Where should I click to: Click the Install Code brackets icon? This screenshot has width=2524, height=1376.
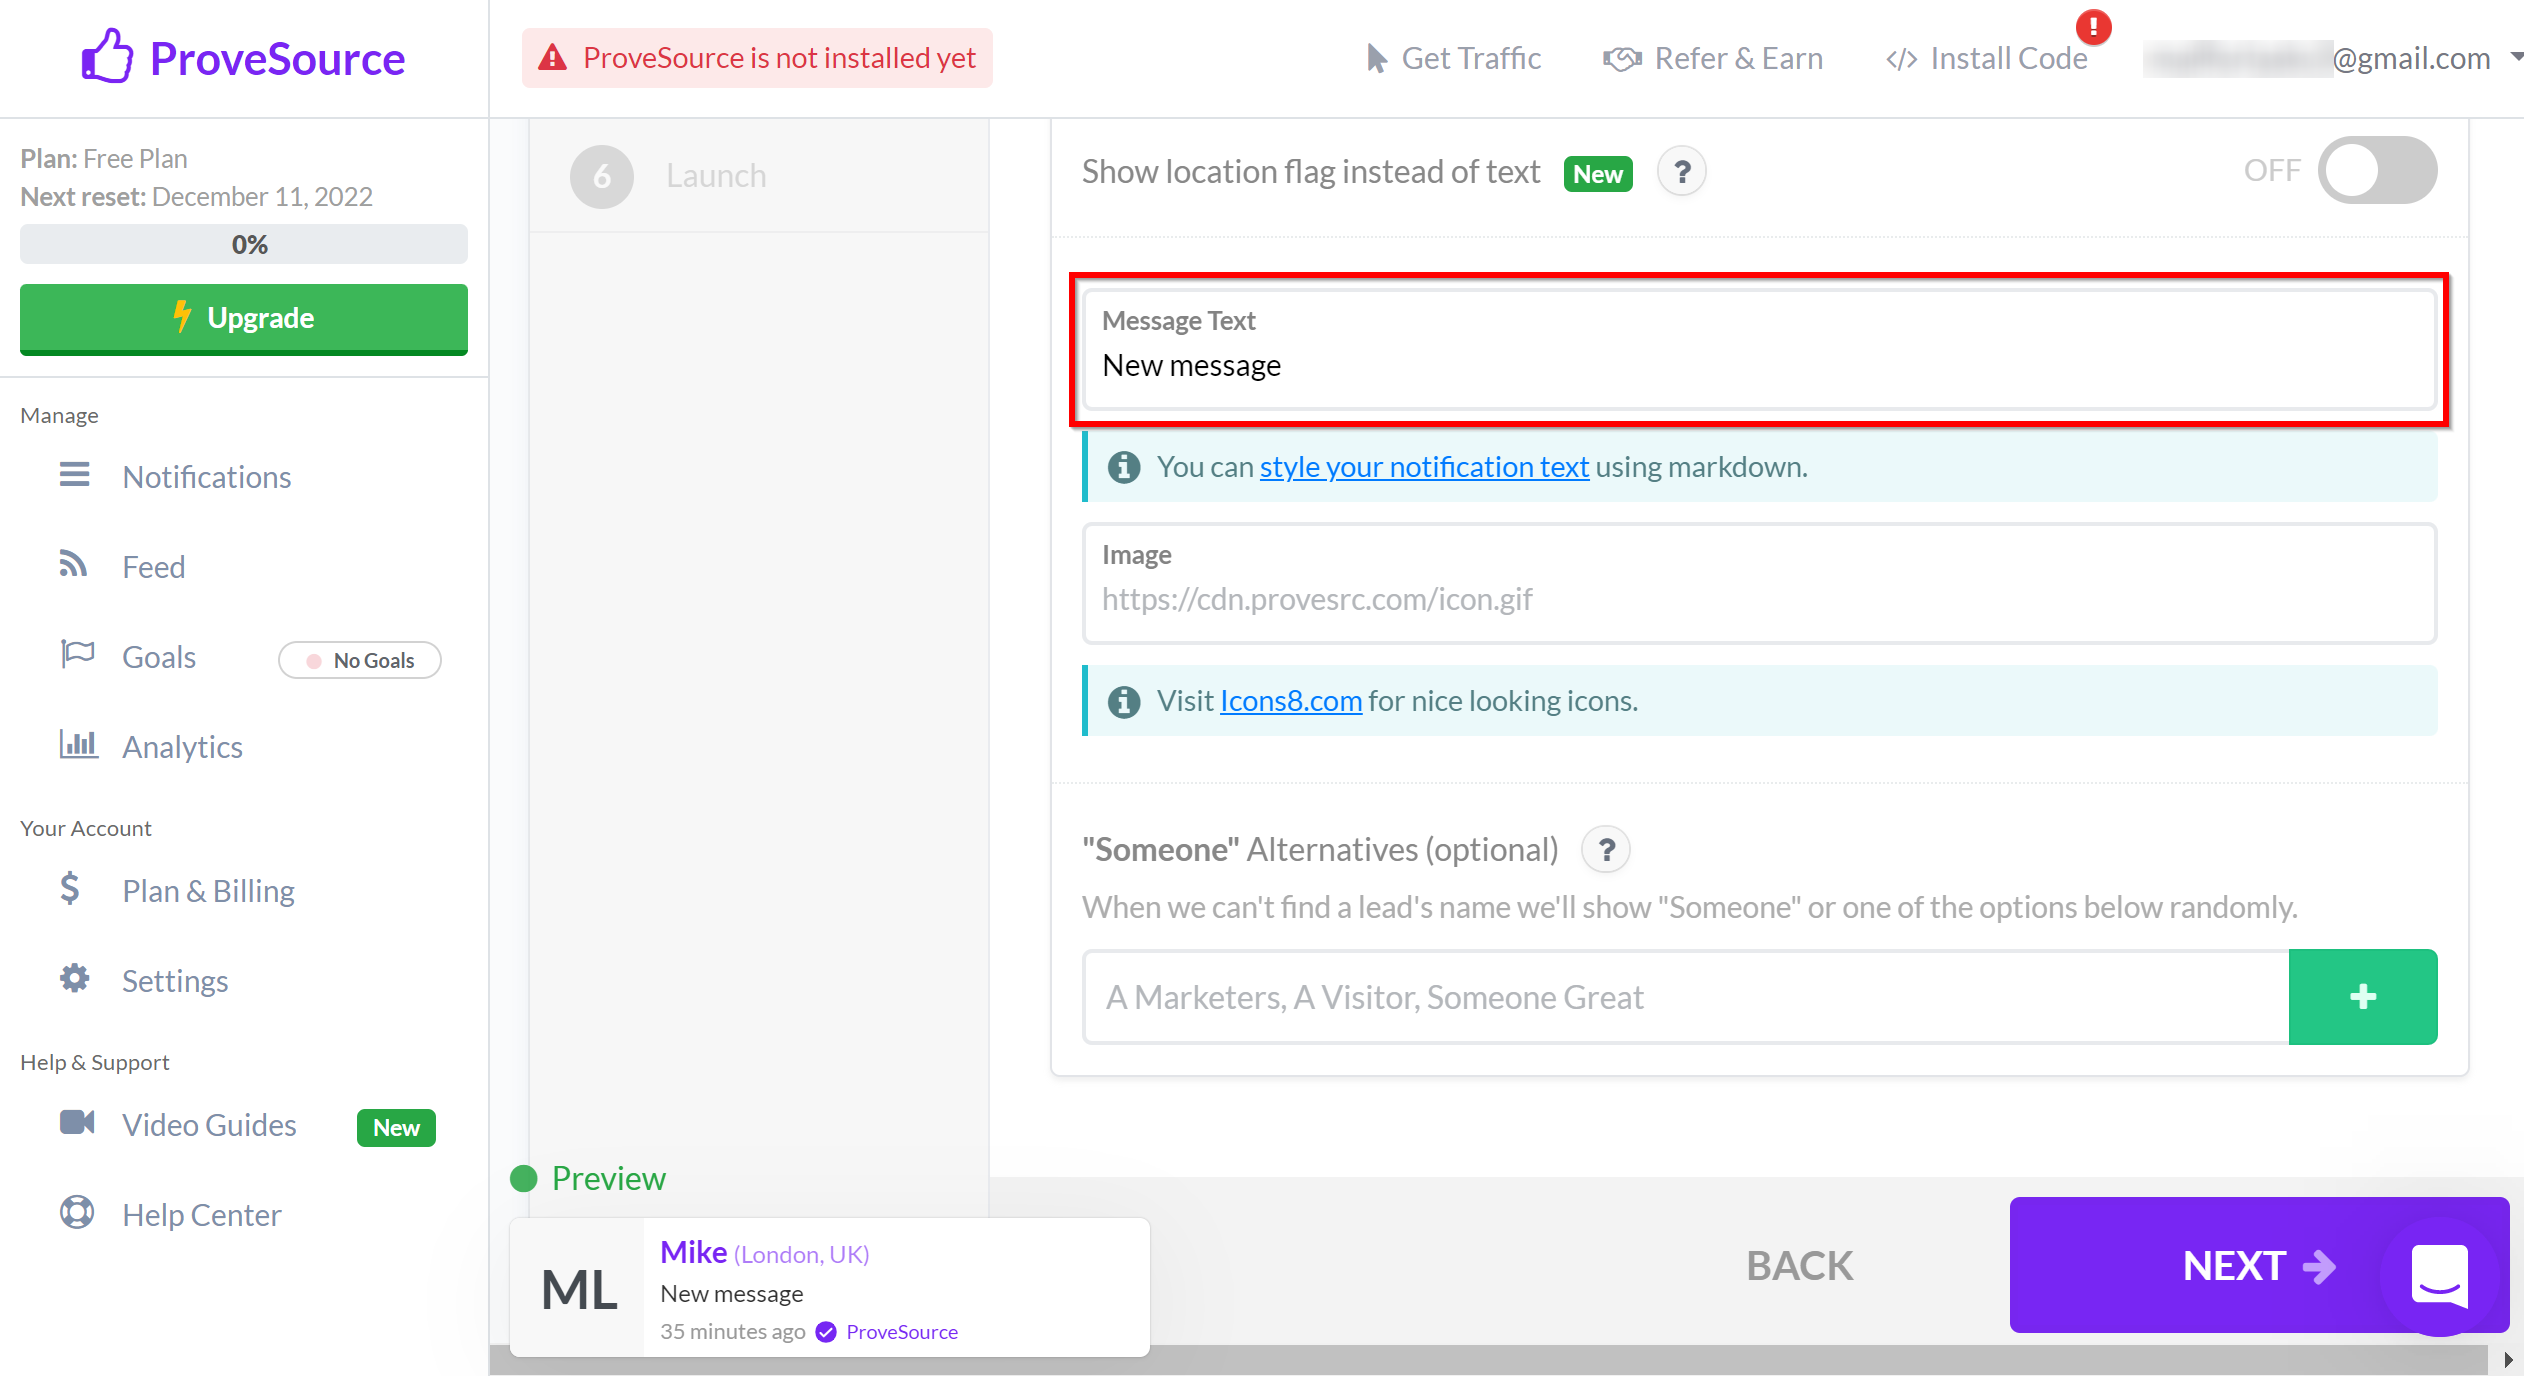[x=1901, y=60]
